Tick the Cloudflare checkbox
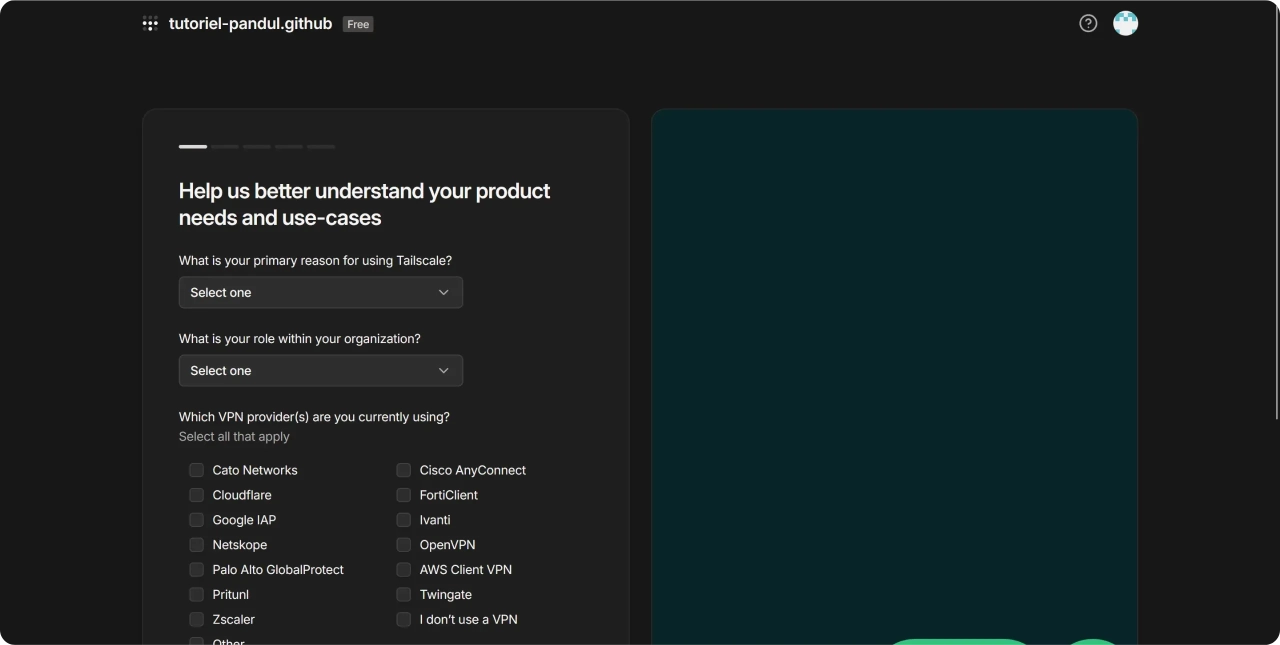 (196, 495)
